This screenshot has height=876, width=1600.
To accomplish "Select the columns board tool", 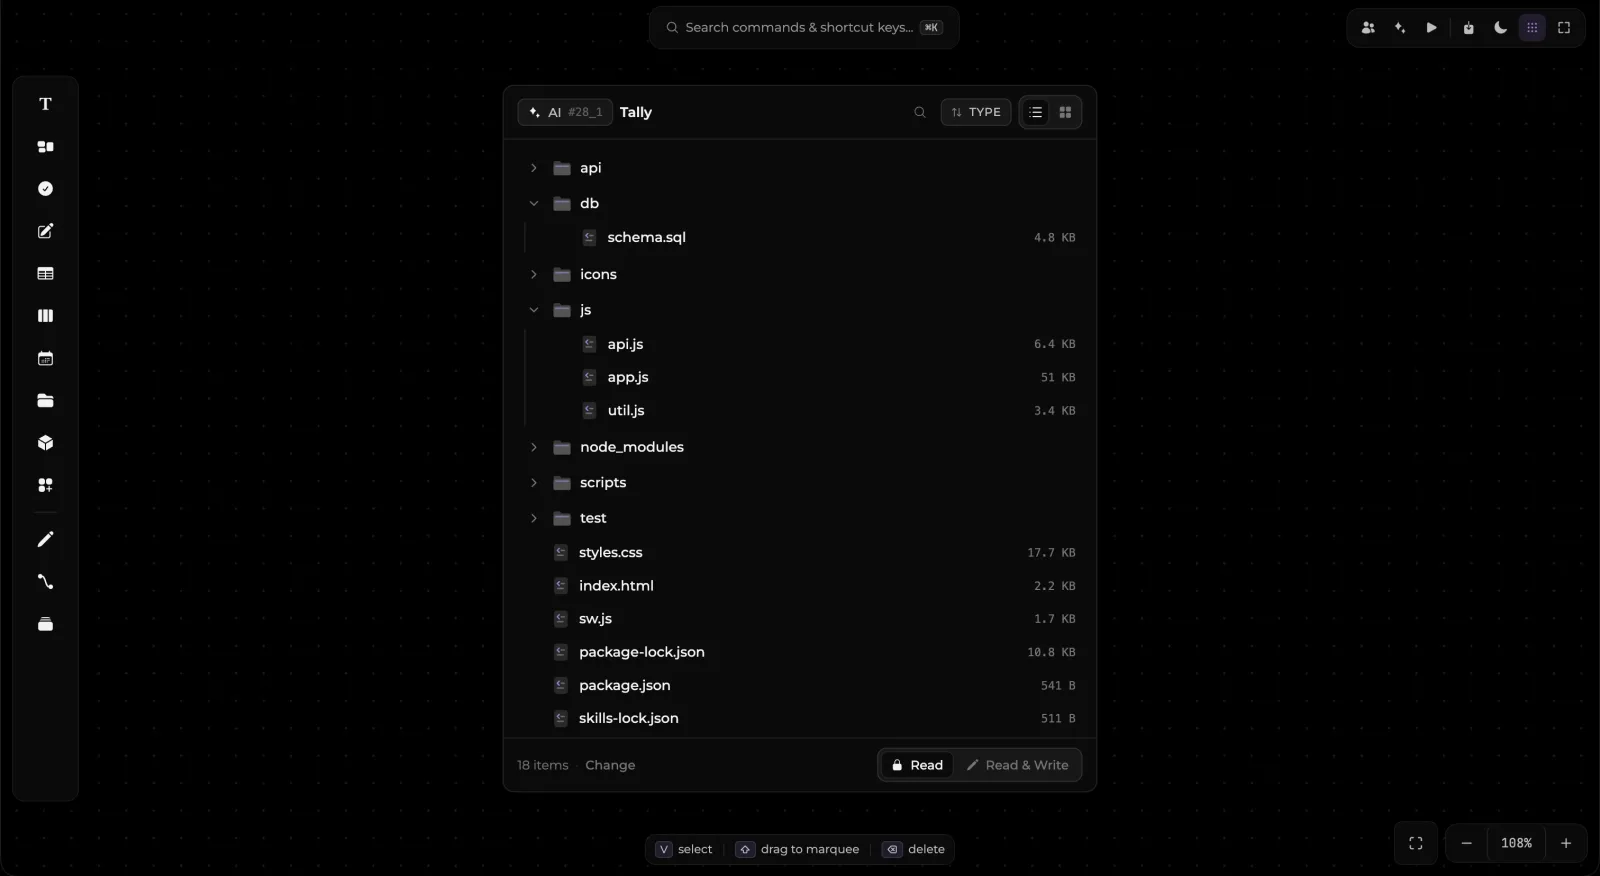I will click(x=45, y=316).
